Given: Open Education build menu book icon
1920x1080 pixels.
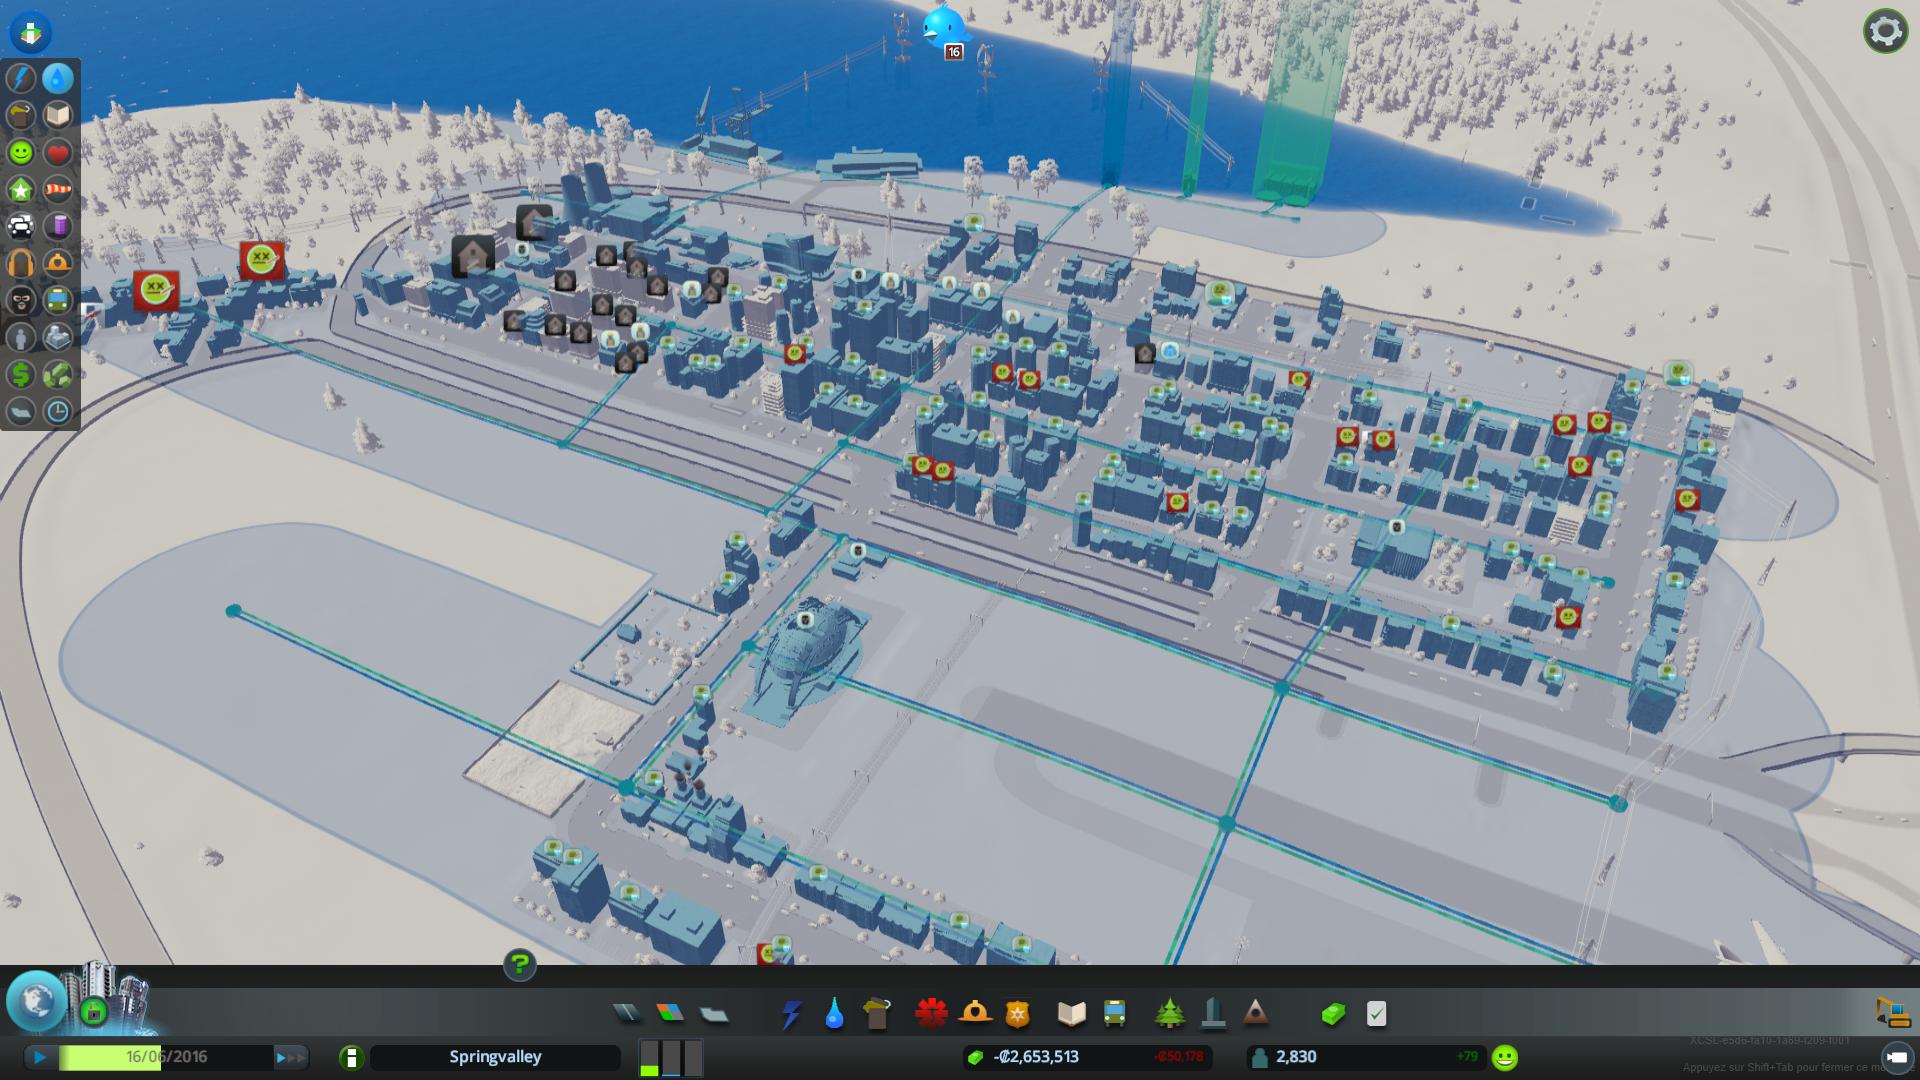Looking at the screenshot, I should (1071, 1014).
